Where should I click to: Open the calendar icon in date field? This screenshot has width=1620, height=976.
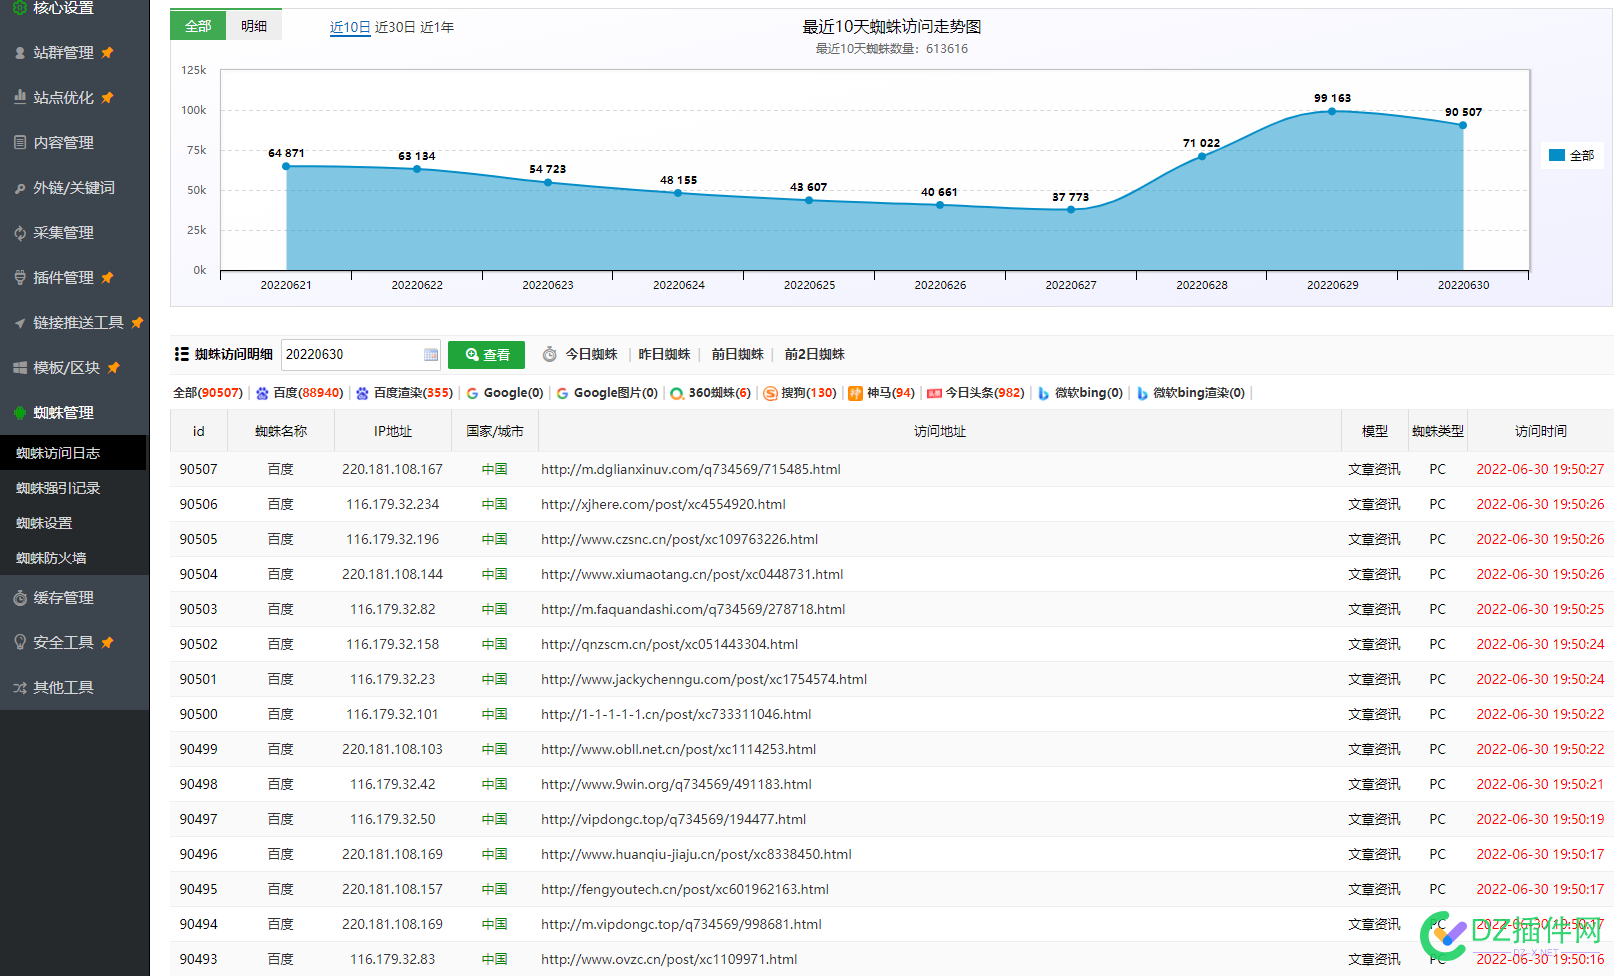pyautogui.click(x=431, y=355)
